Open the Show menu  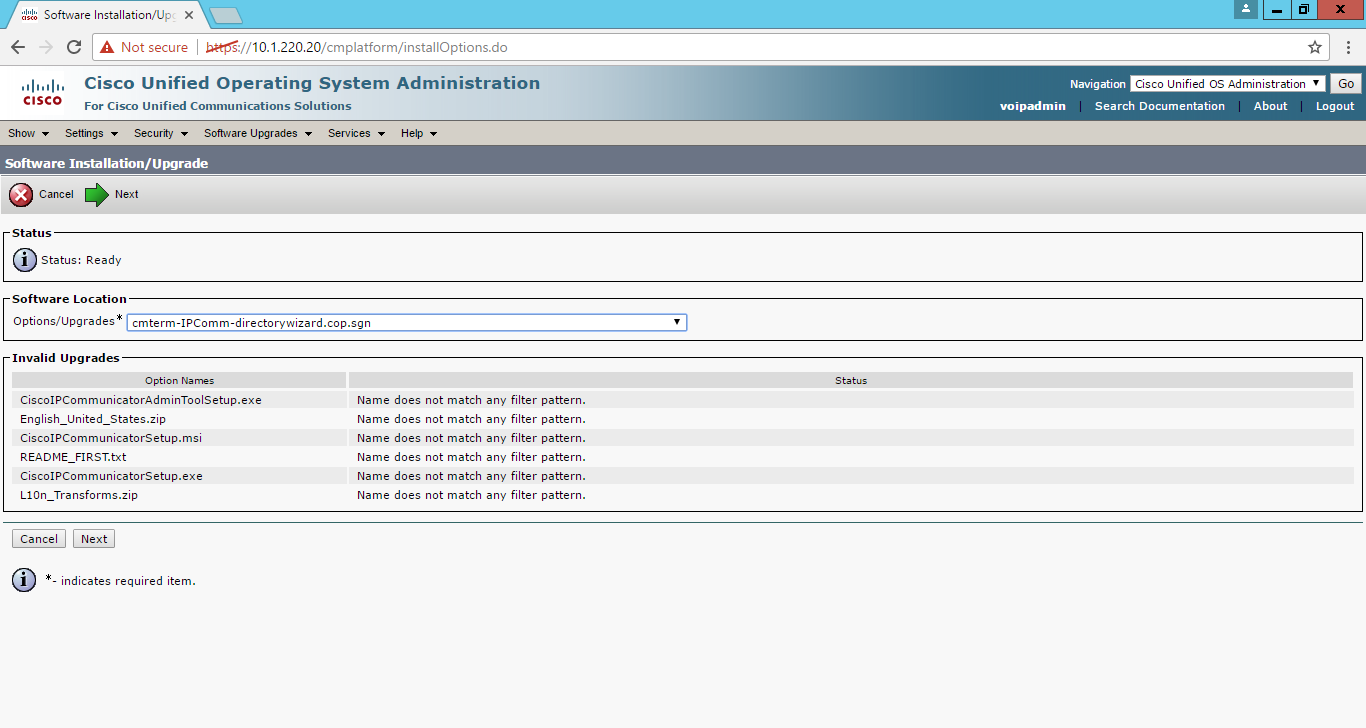[28, 133]
